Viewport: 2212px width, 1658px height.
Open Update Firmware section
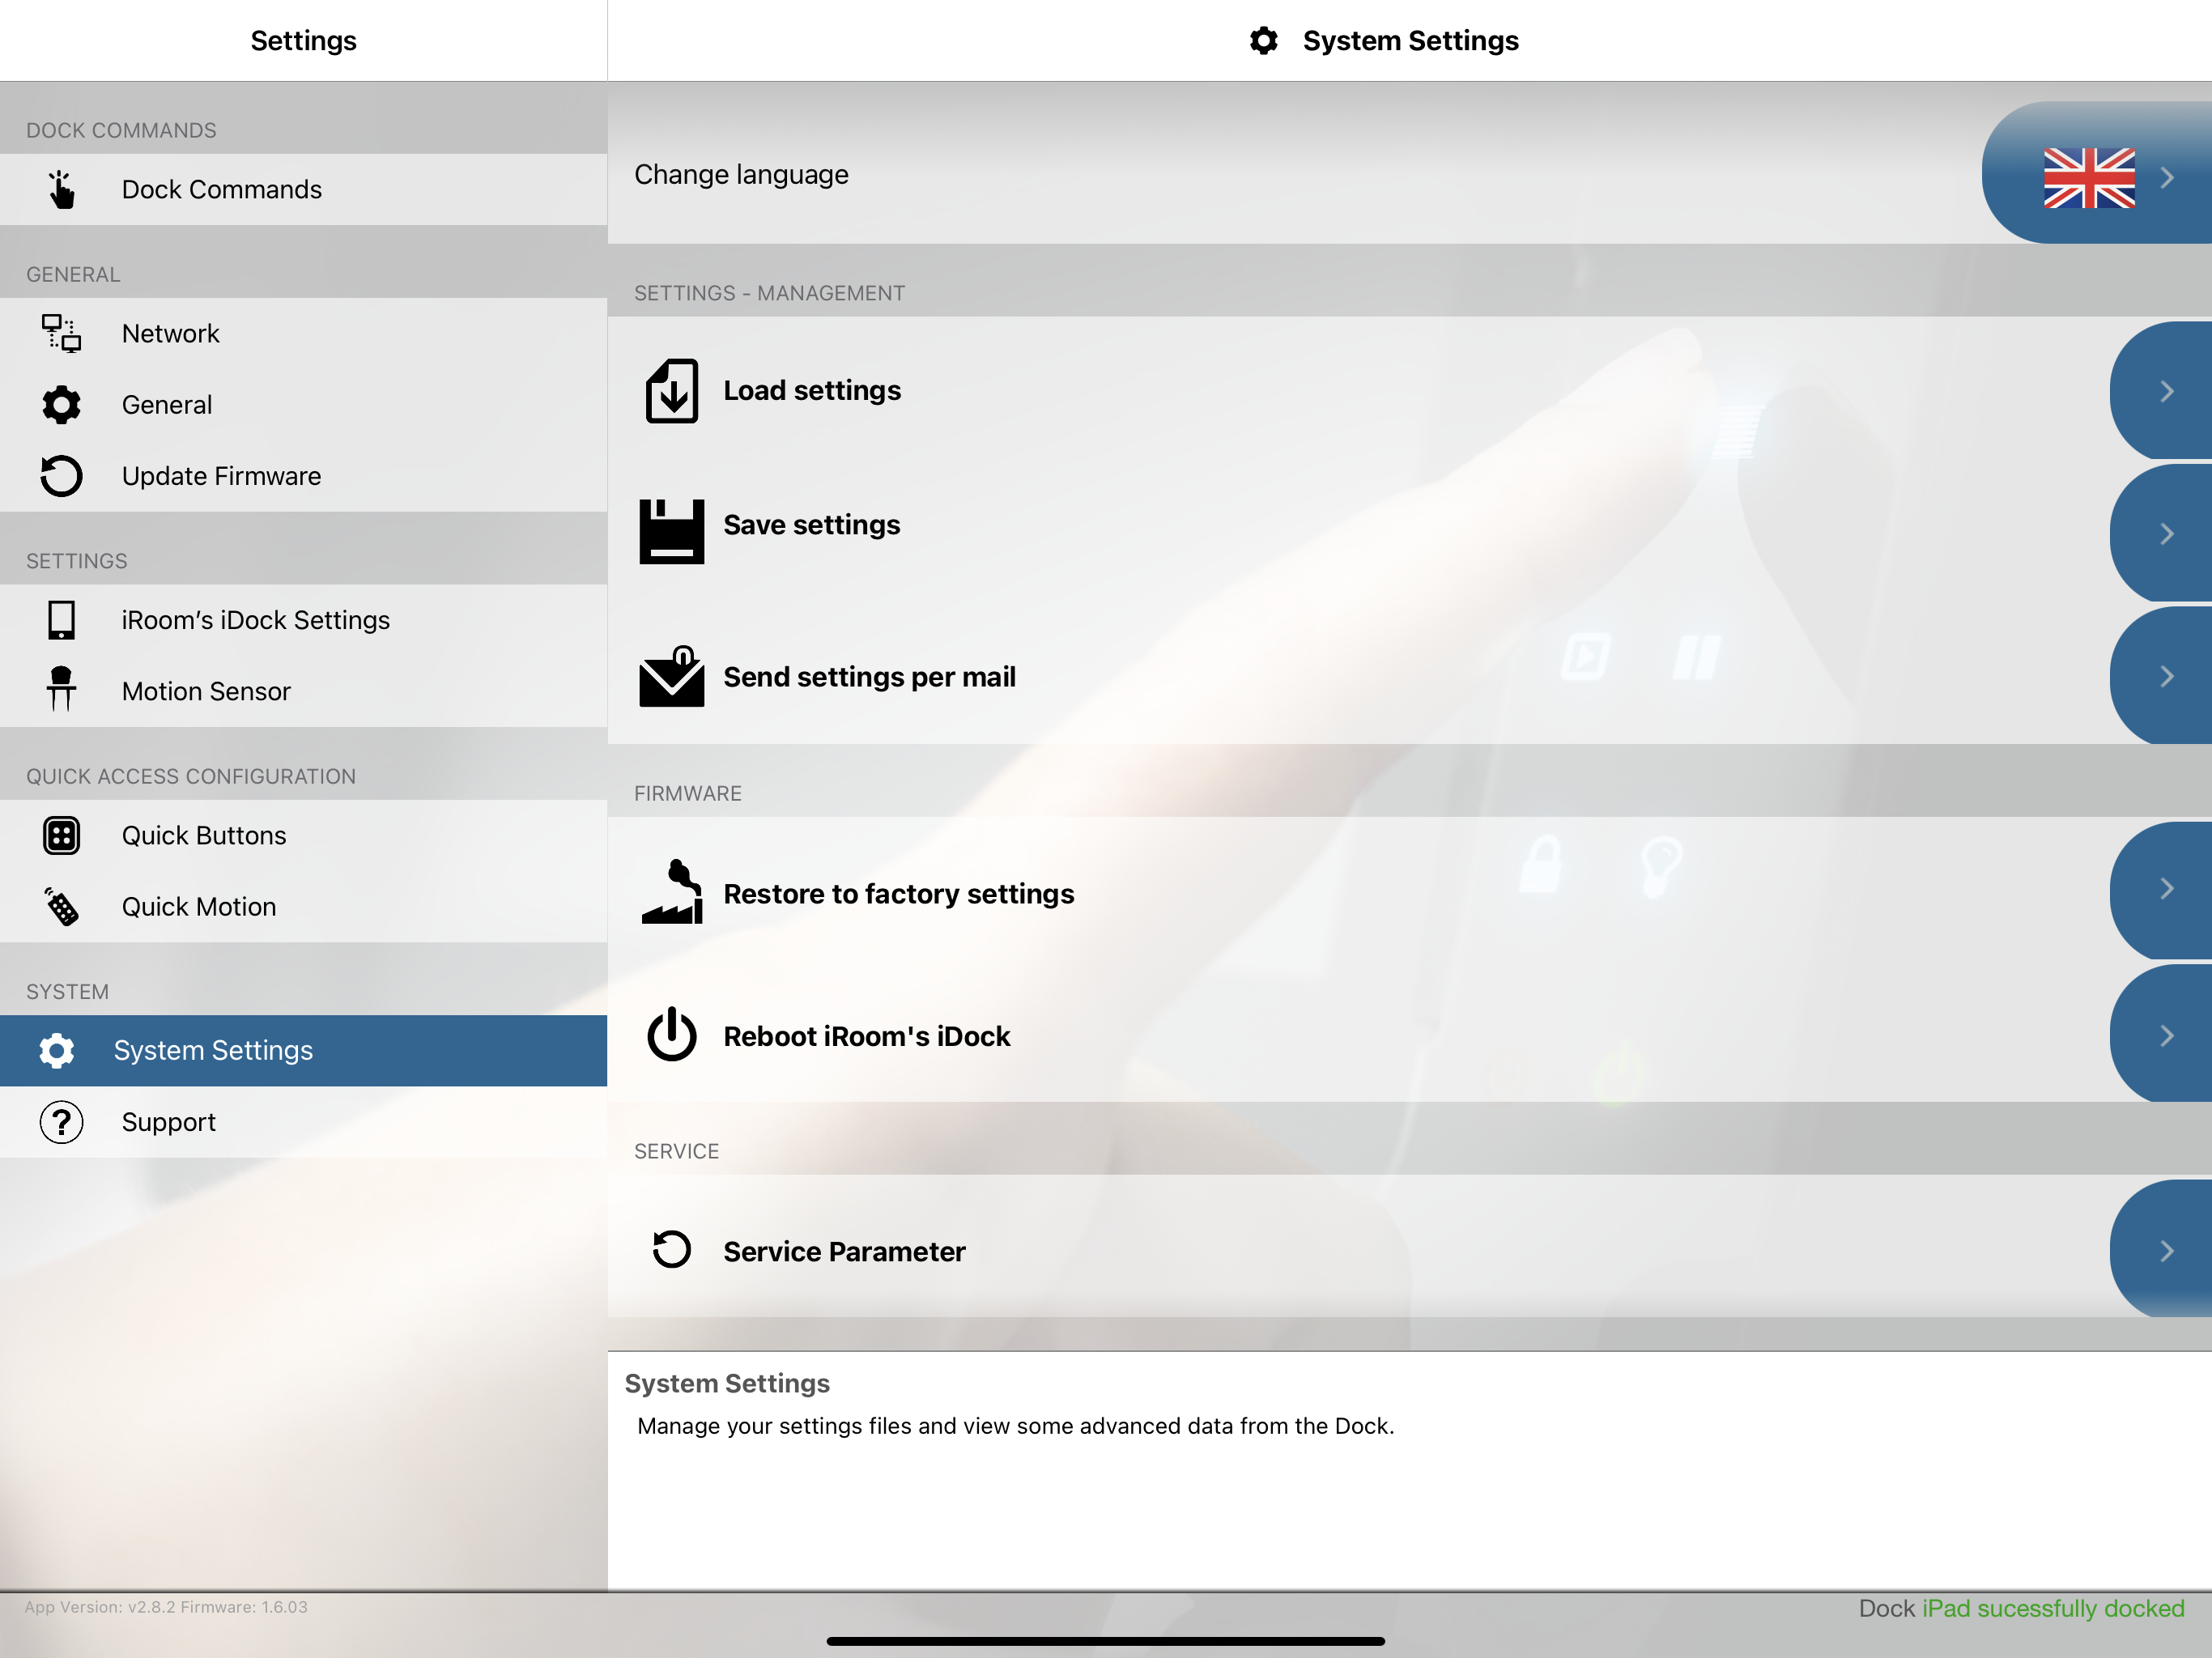pos(304,476)
